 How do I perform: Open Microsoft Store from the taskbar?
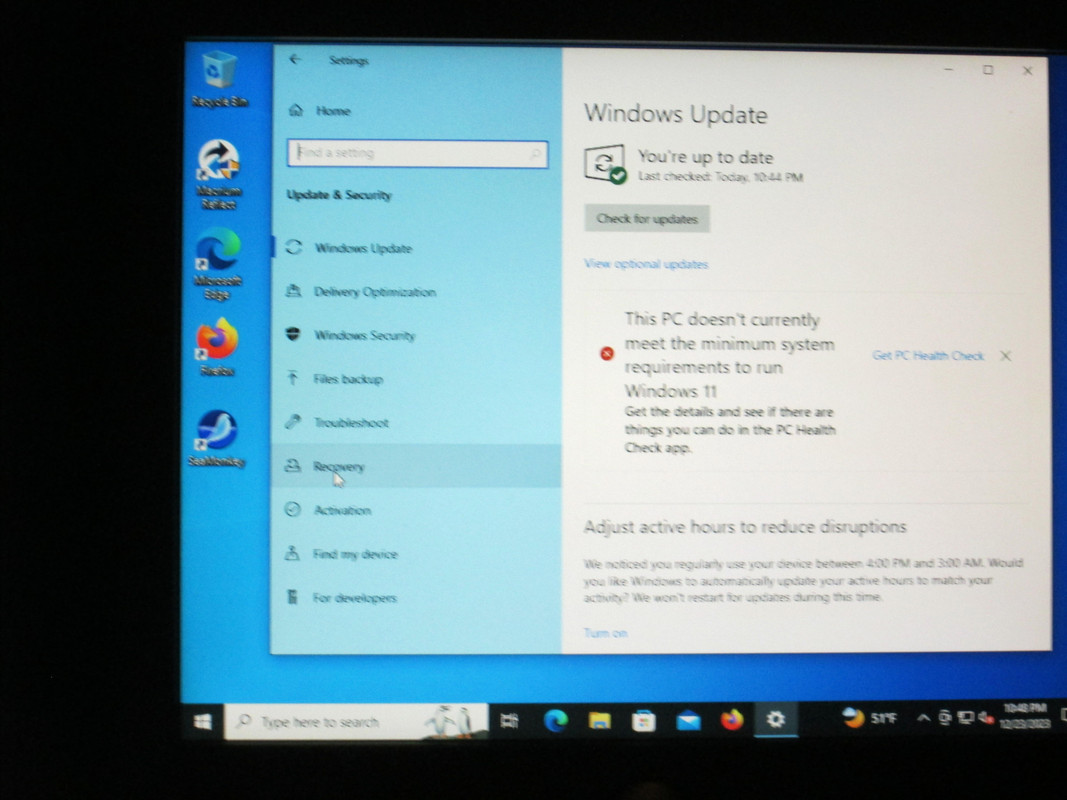(644, 720)
